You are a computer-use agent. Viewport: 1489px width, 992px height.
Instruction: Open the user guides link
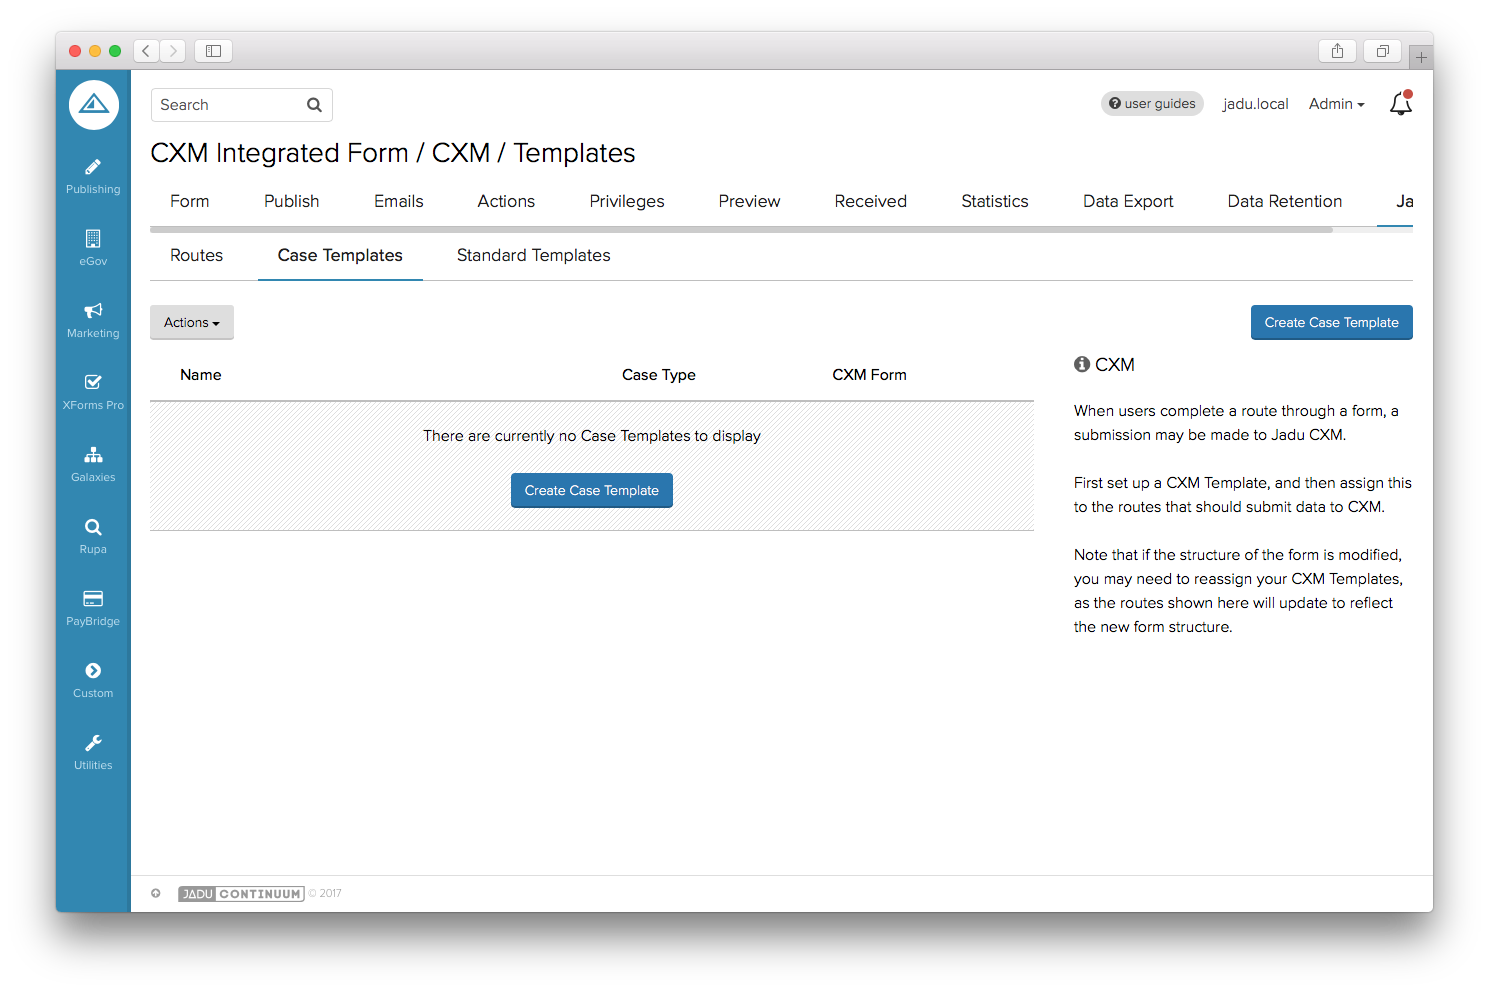tap(1152, 104)
